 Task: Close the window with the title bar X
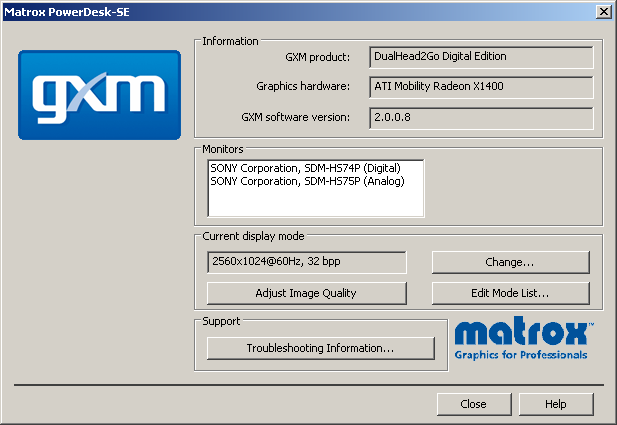(x=603, y=12)
